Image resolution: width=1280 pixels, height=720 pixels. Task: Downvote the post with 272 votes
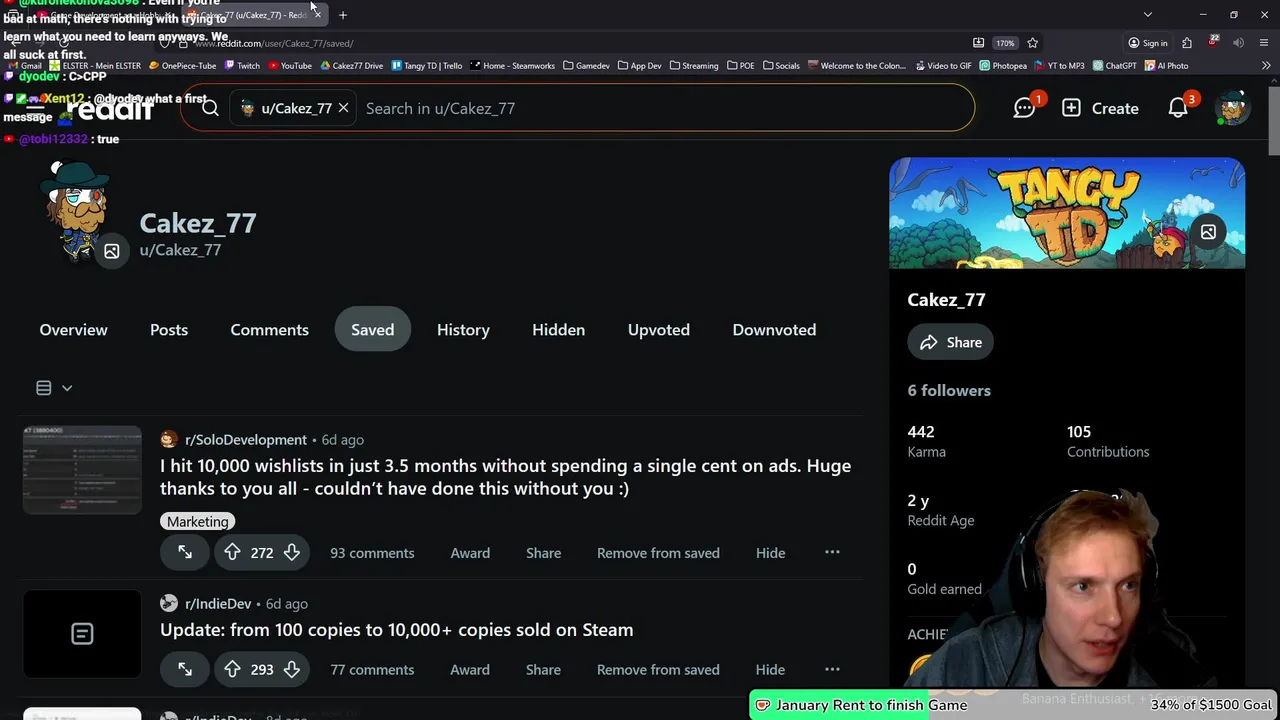point(291,553)
